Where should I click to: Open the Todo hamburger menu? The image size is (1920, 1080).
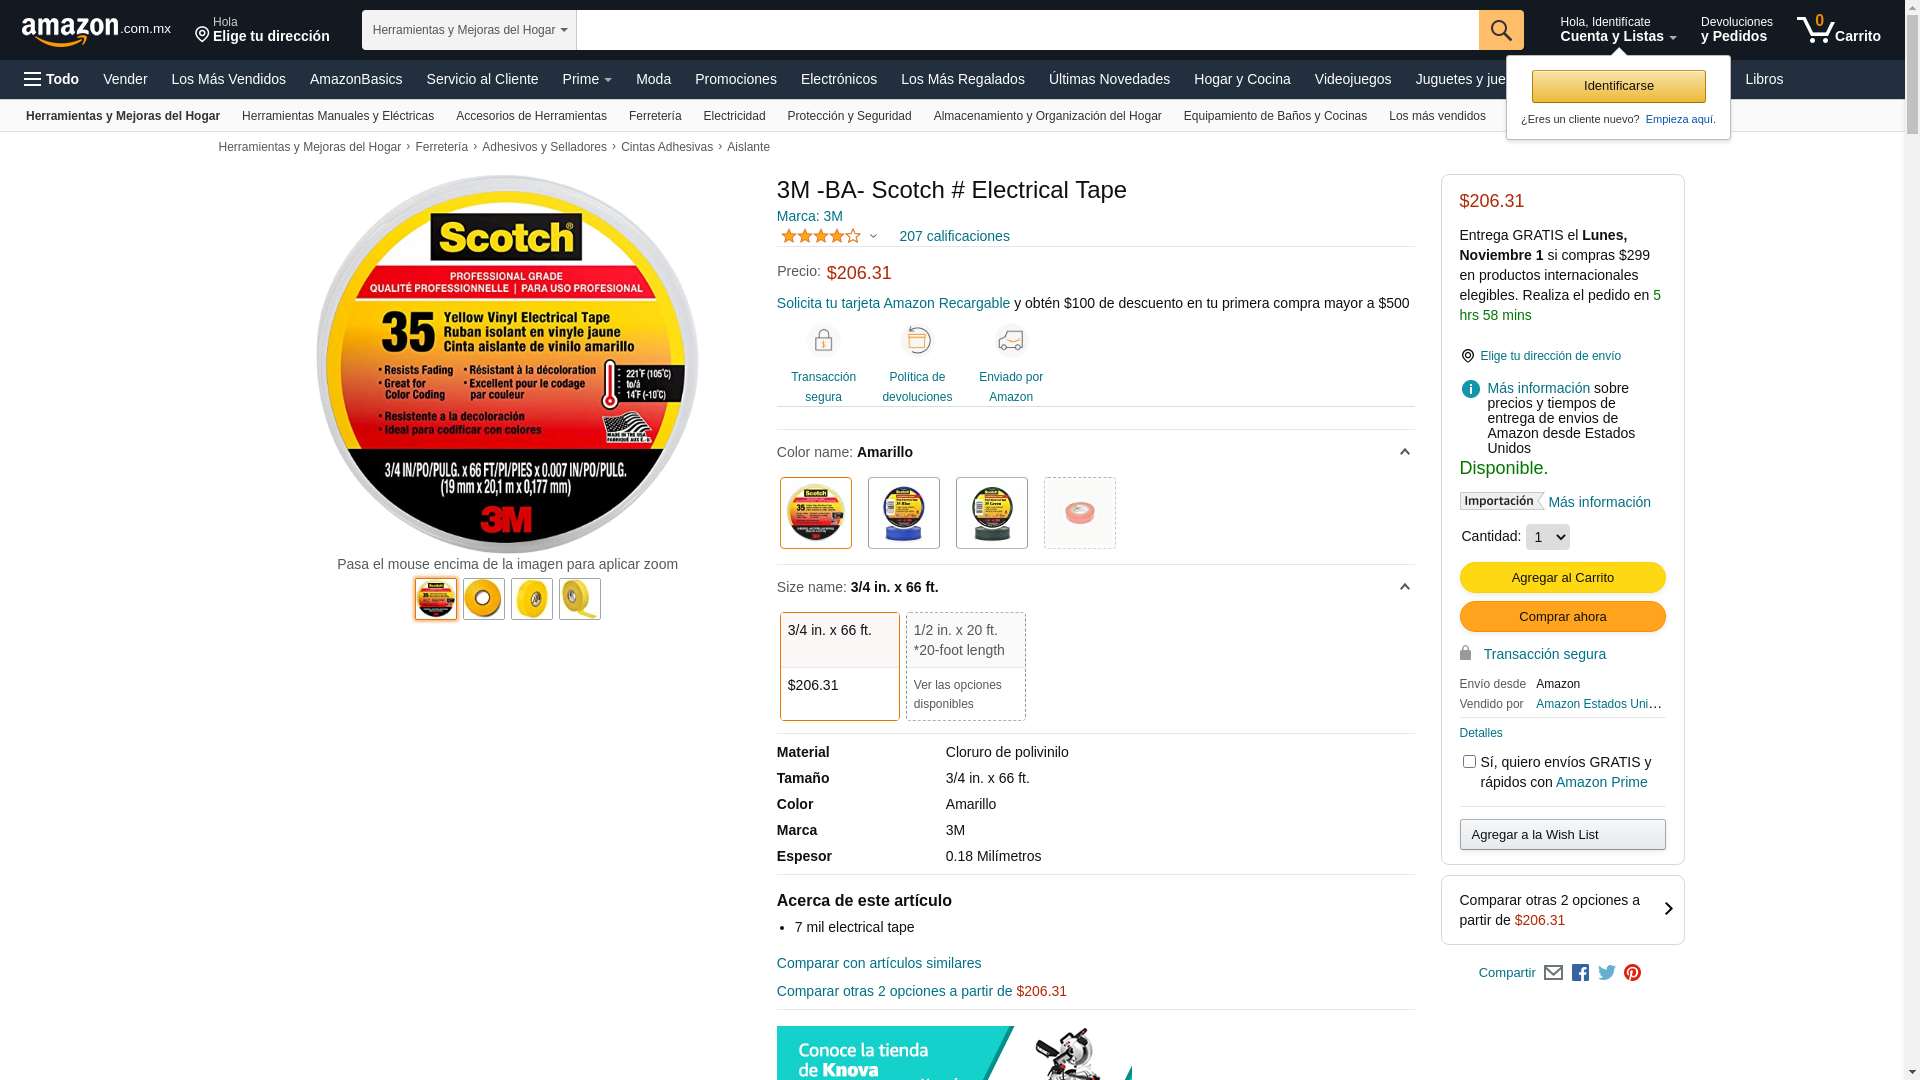pyautogui.click(x=52, y=79)
